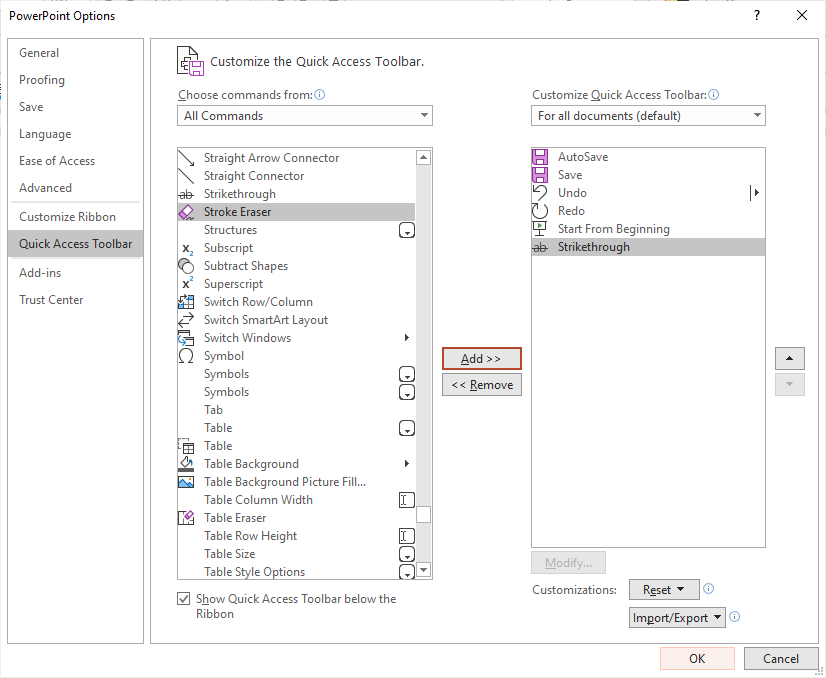Select Start From Beginning icon
The image size is (826, 678).
540,229
